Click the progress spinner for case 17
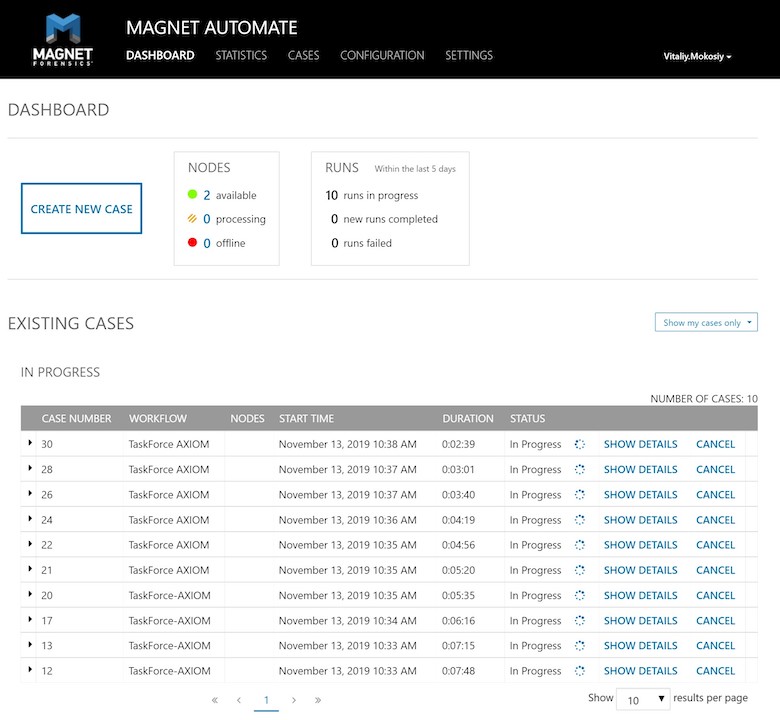Screen dimensions: 780x720 (x=580, y=620)
